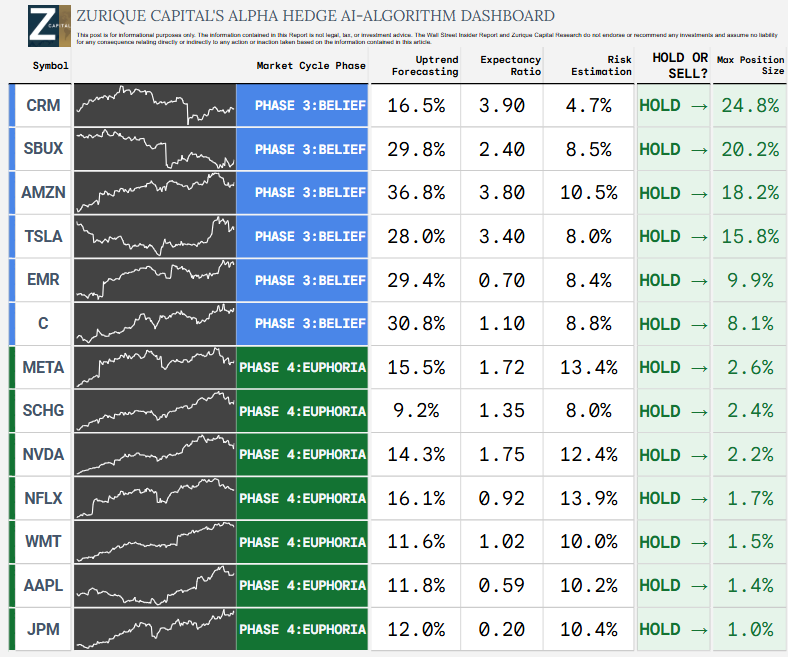Click the dashboard title heading
The image size is (788, 657).
[316, 16]
